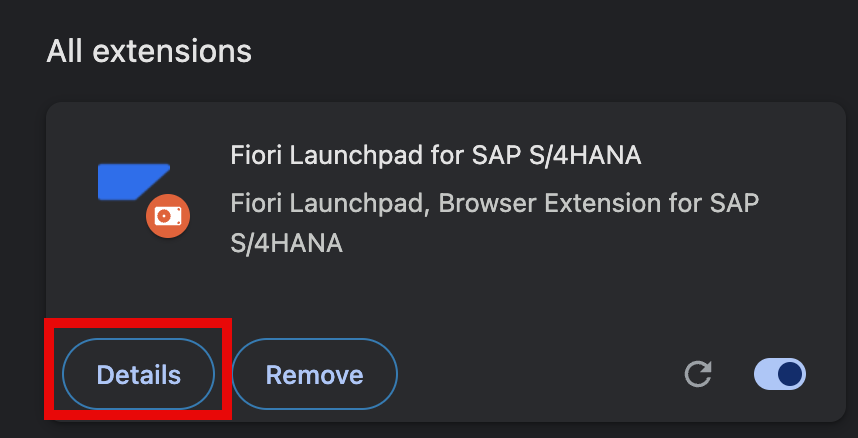This screenshot has height=438, width=858.
Task: Disable the Fiori Launchpad extension toggle
Action: coord(780,374)
